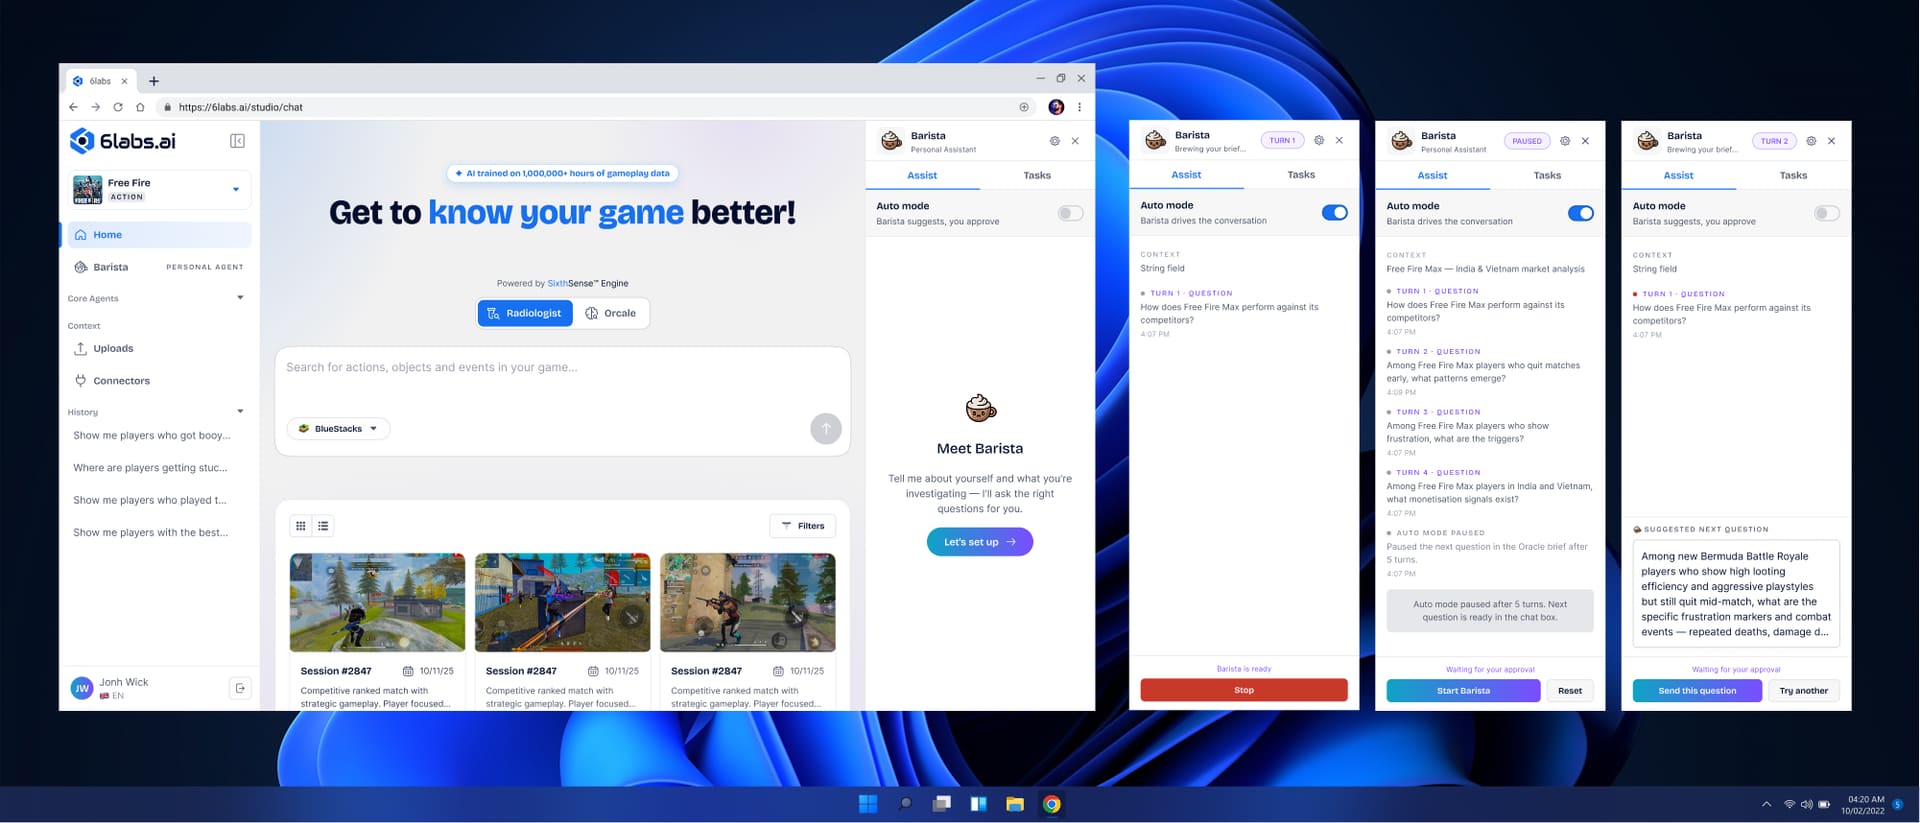Click the send arrow in the search box

pos(826,429)
